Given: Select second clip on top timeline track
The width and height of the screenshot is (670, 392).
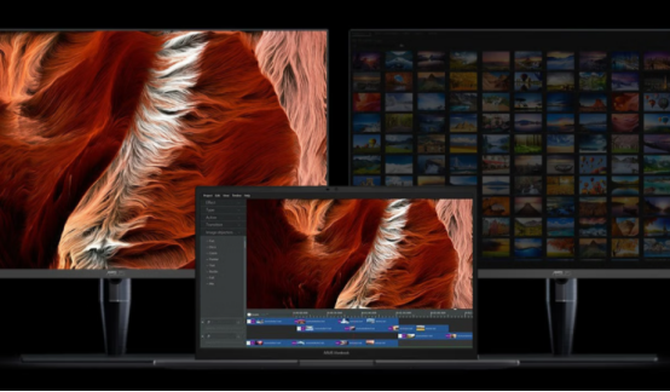Looking at the screenshot, I should coord(316,321).
